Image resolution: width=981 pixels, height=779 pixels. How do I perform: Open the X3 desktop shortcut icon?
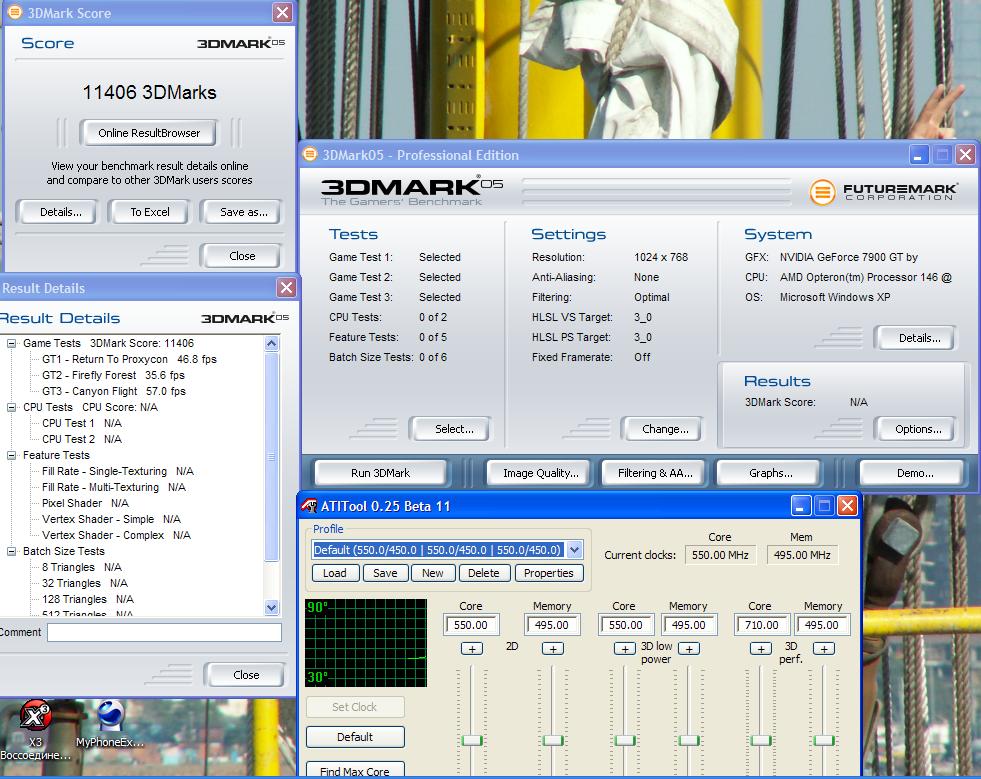click(35, 716)
